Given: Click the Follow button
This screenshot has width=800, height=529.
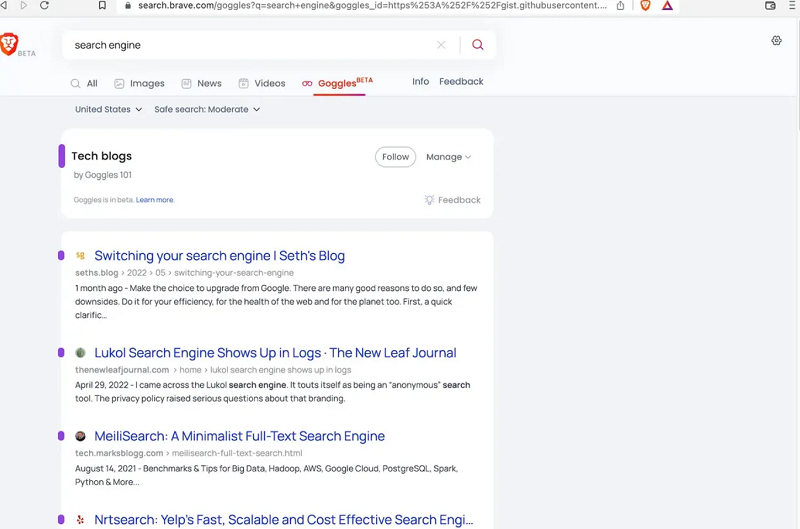Looking at the screenshot, I should tap(395, 157).
